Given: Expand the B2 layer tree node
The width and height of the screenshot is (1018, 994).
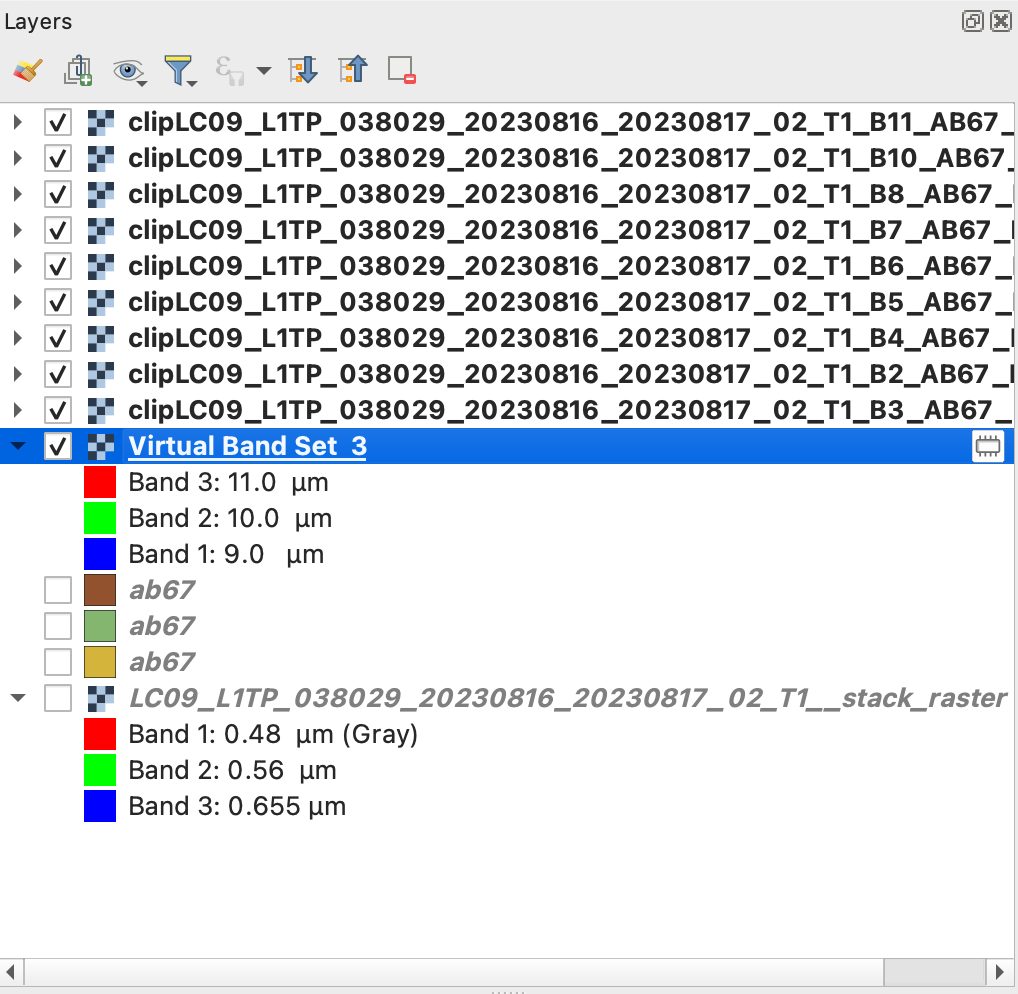Looking at the screenshot, I should click(18, 374).
